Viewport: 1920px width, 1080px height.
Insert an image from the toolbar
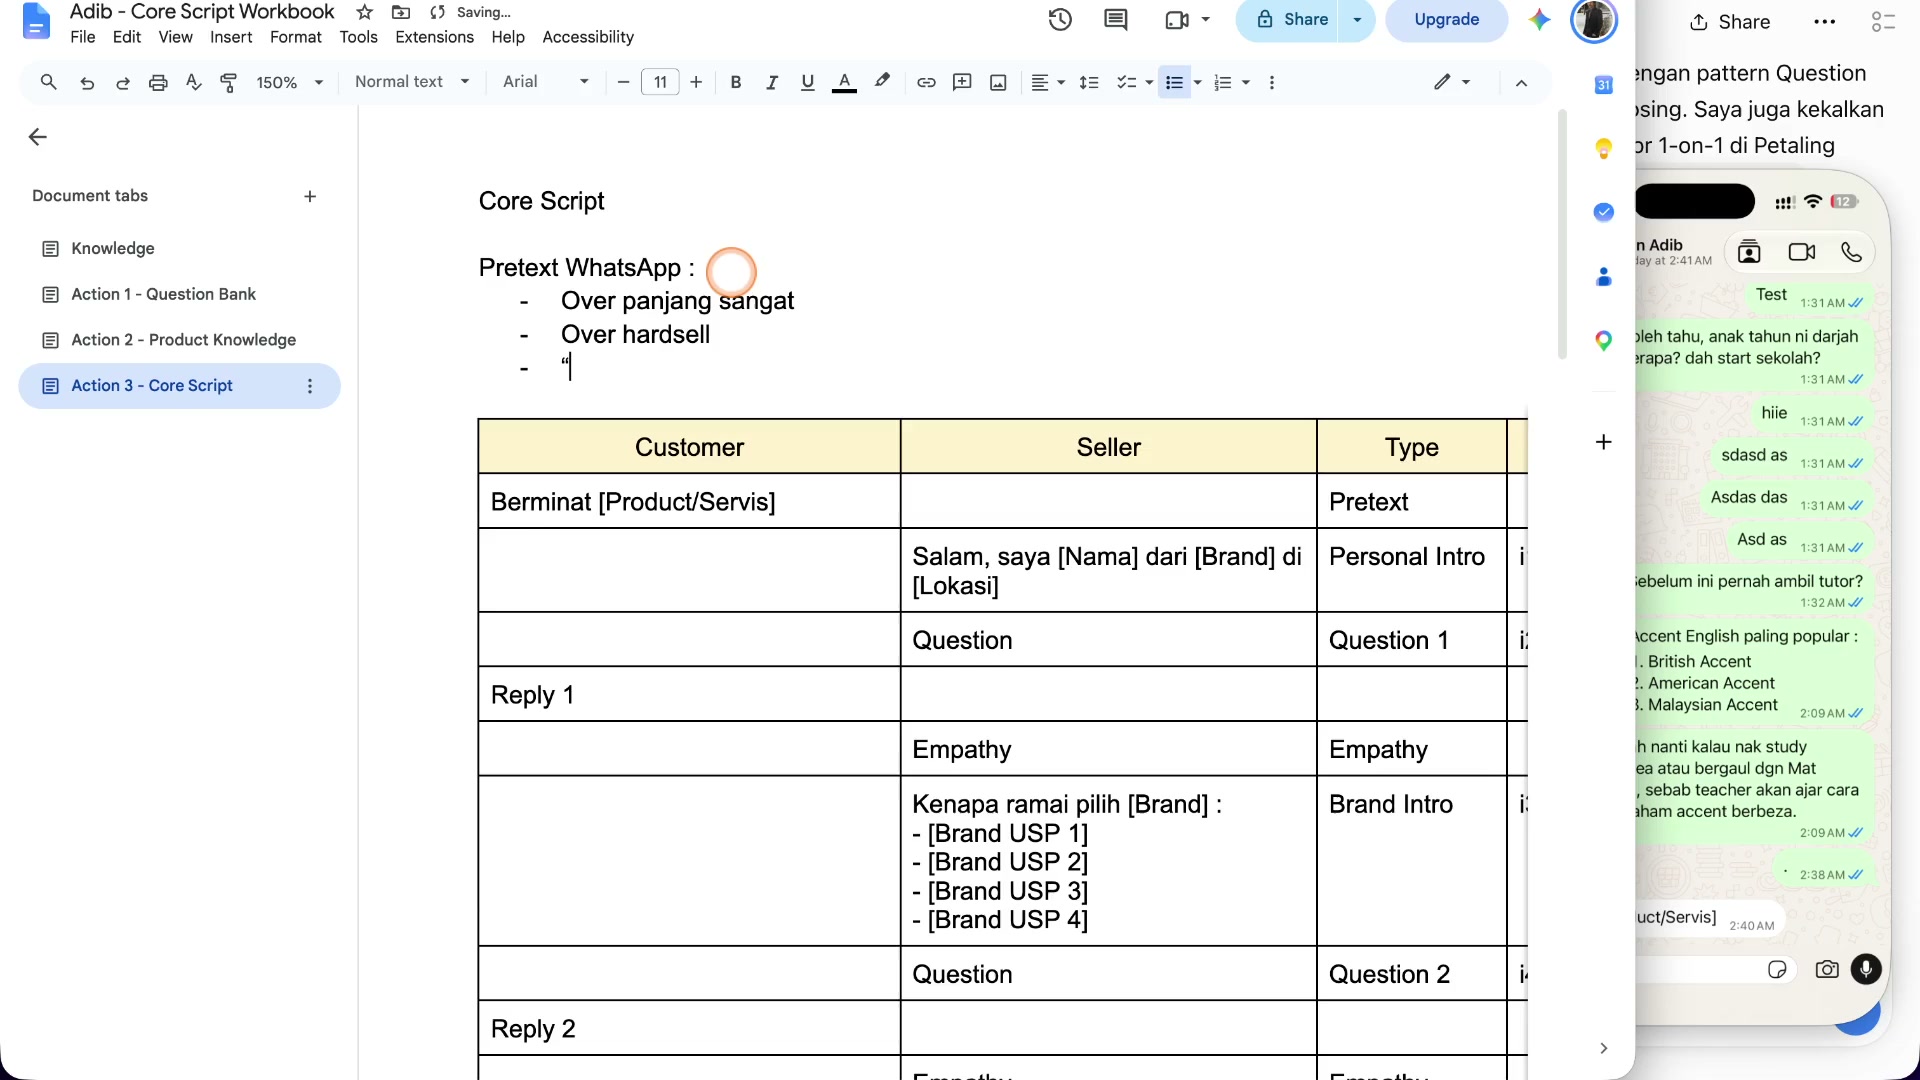998,82
